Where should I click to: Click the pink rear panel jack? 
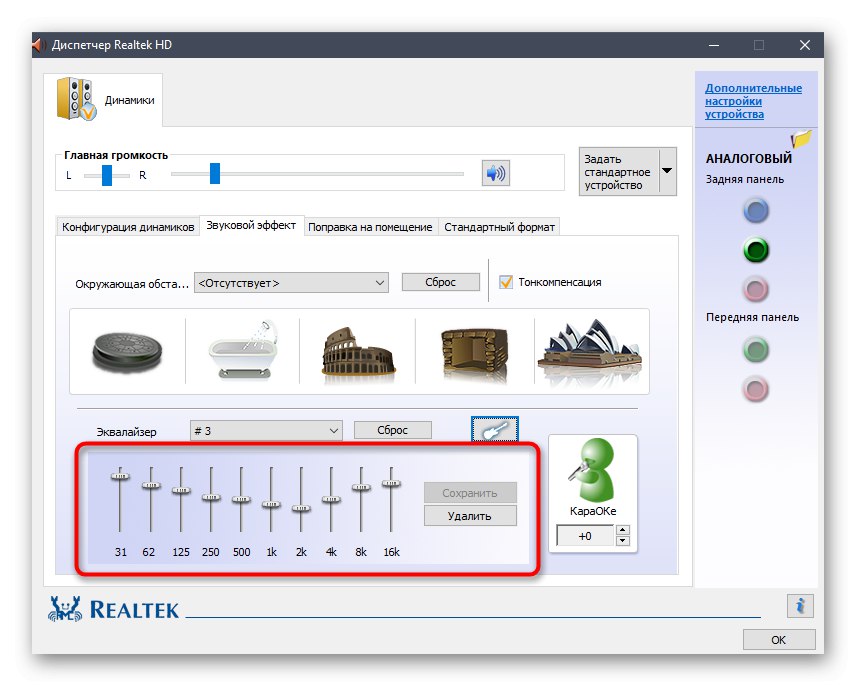(756, 289)
